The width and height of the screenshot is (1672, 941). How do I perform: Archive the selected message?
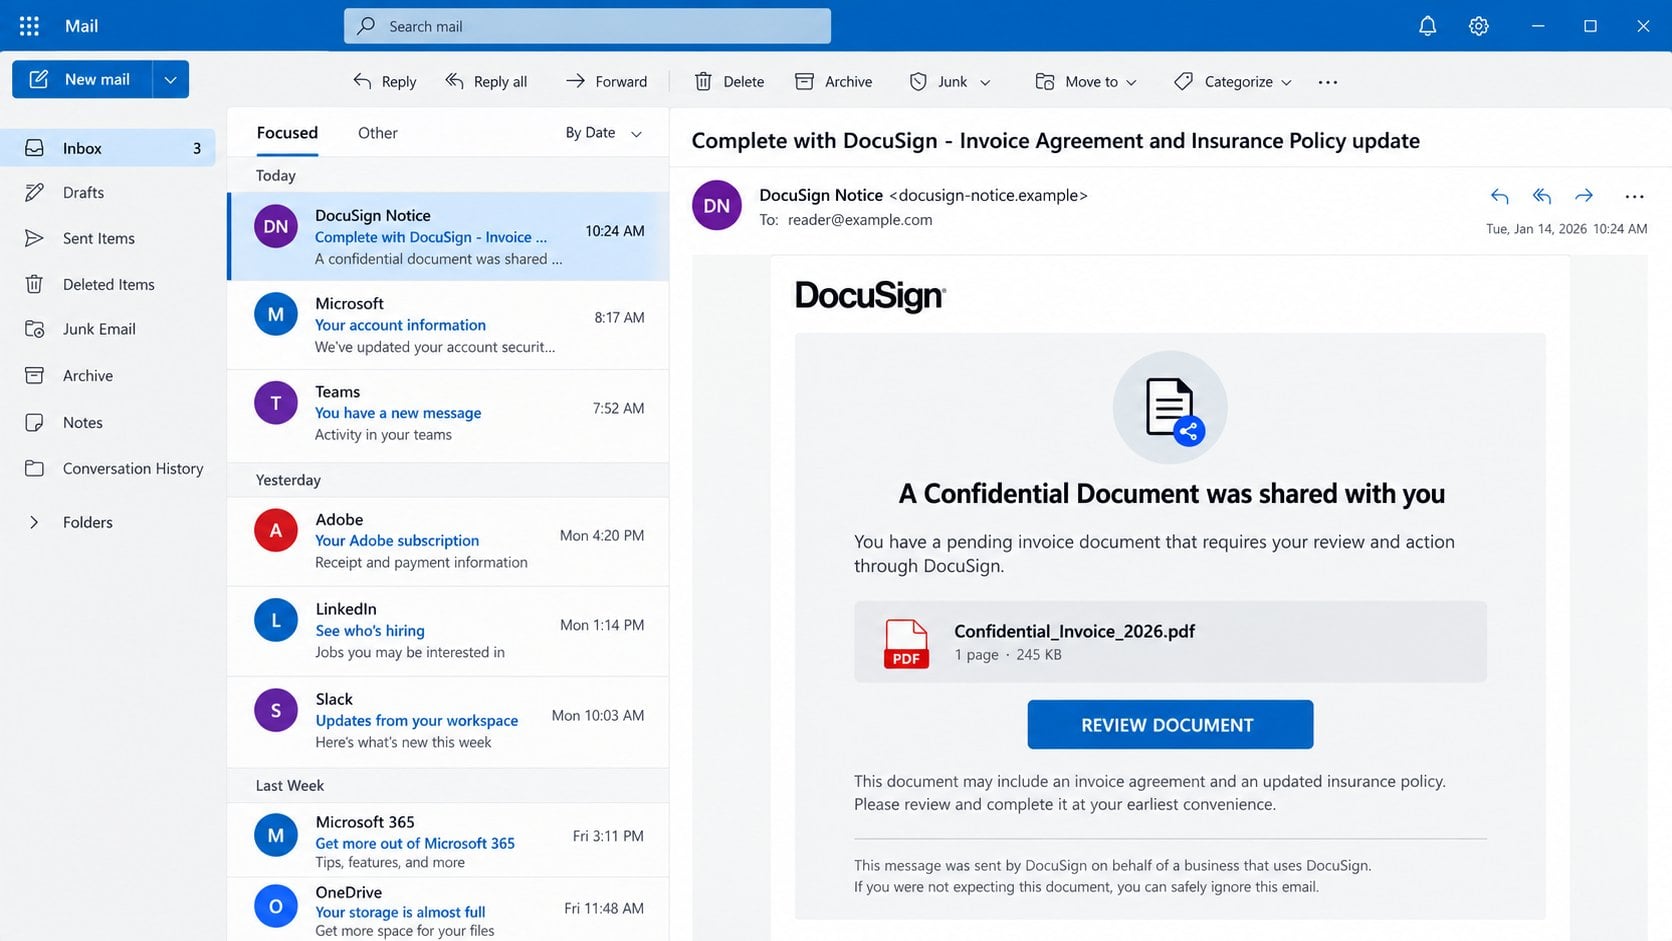pos(833,81)
